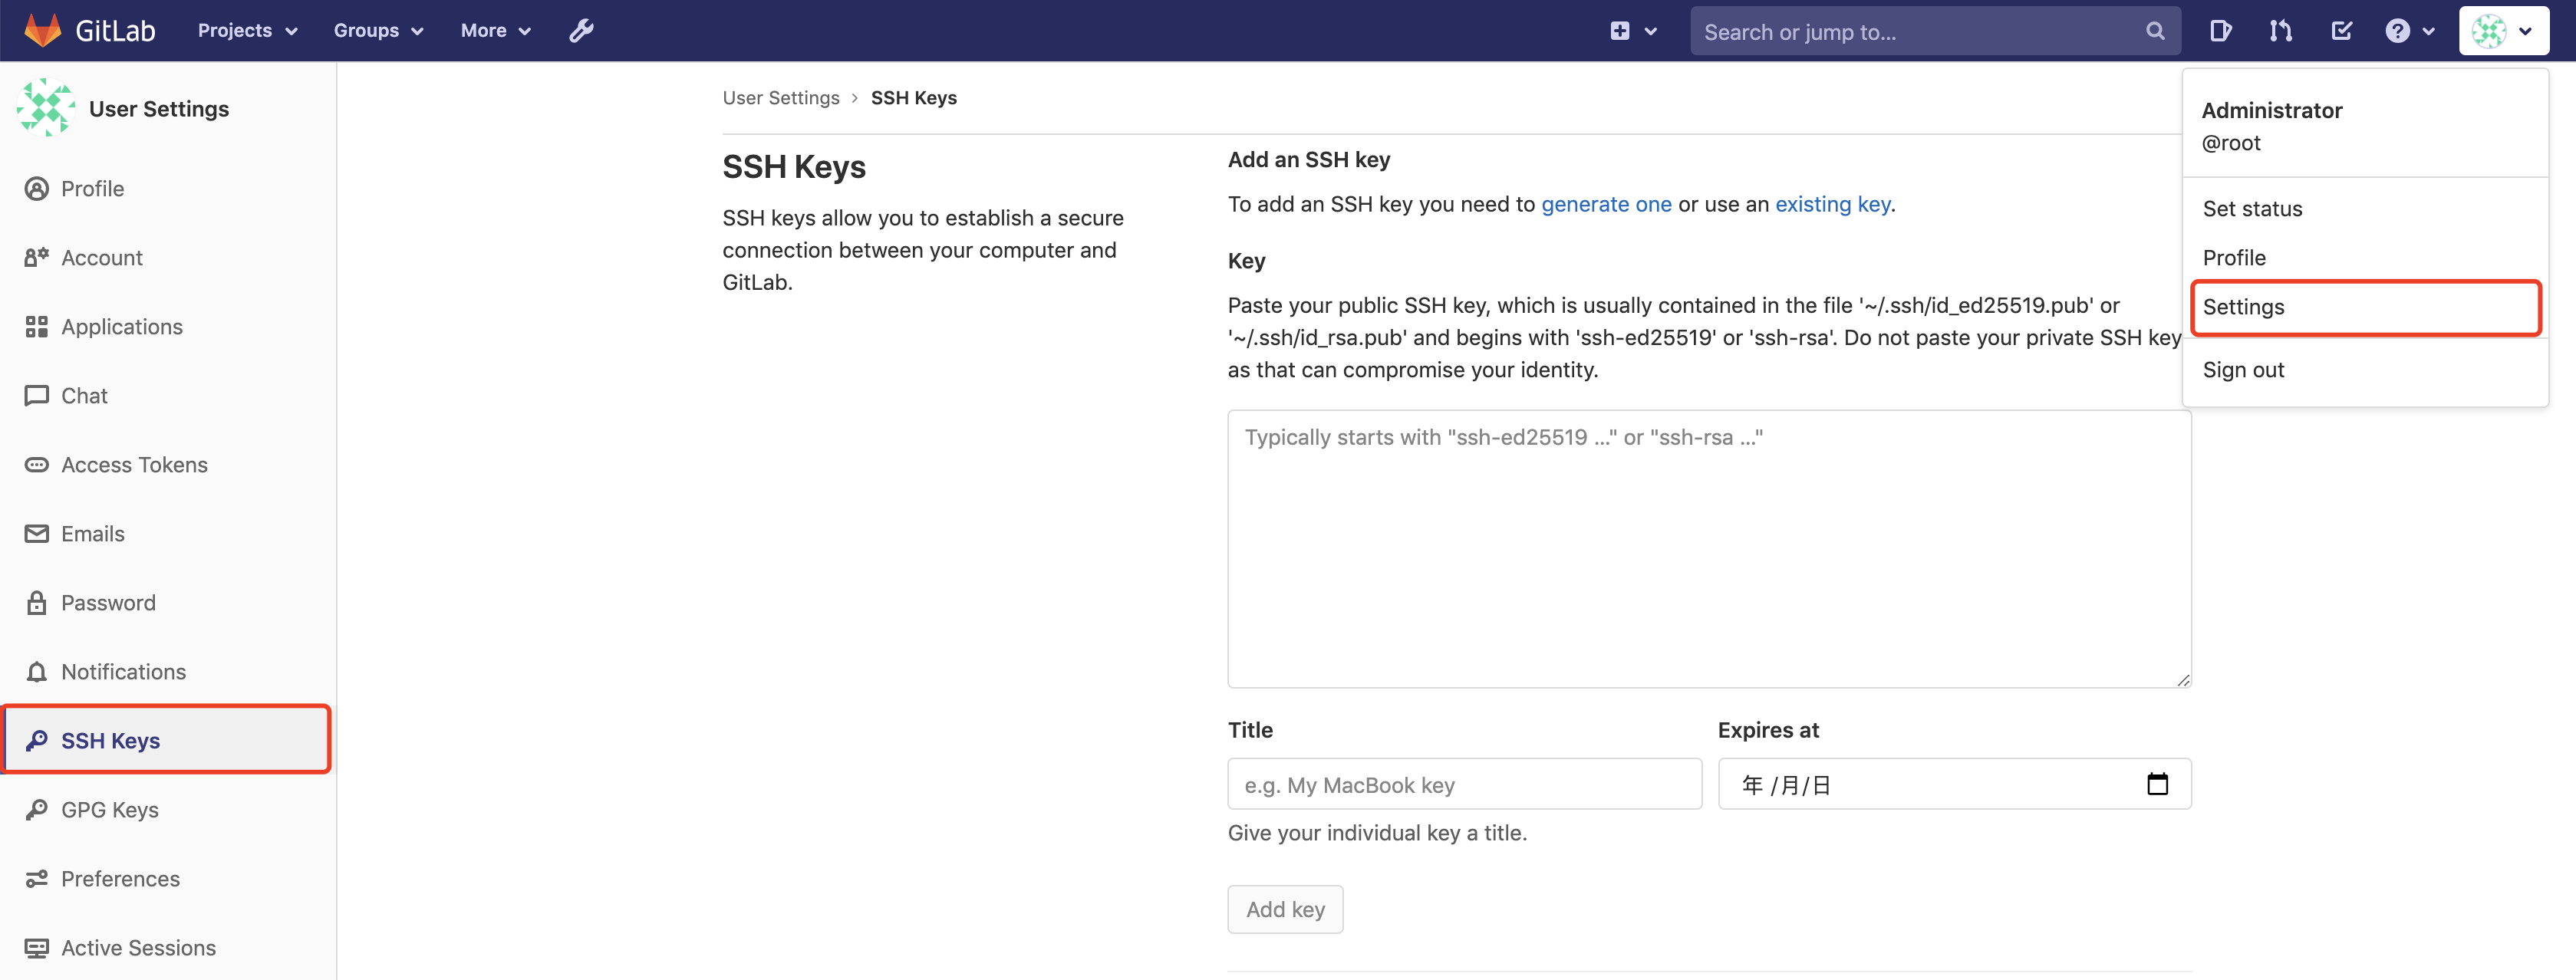Click the Notifications bell icon

[x=37, y=672]
